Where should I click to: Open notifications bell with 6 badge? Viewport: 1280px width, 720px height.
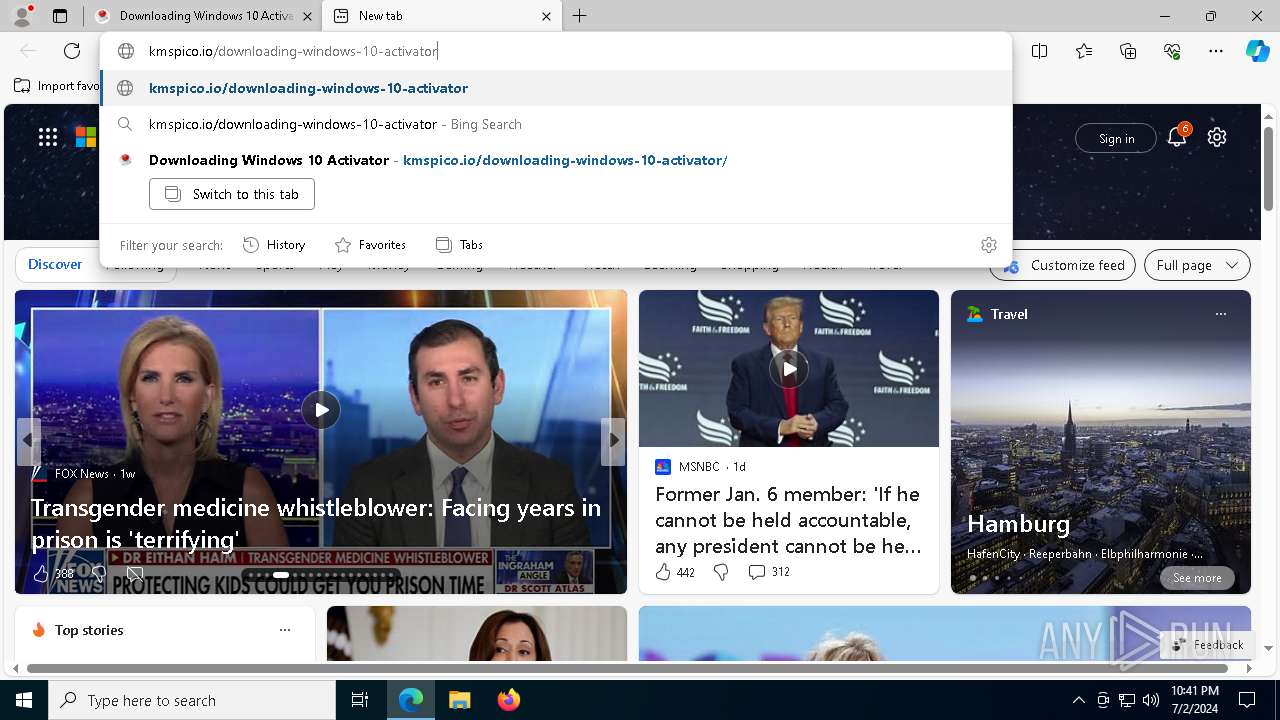[x=1177, y=137]
